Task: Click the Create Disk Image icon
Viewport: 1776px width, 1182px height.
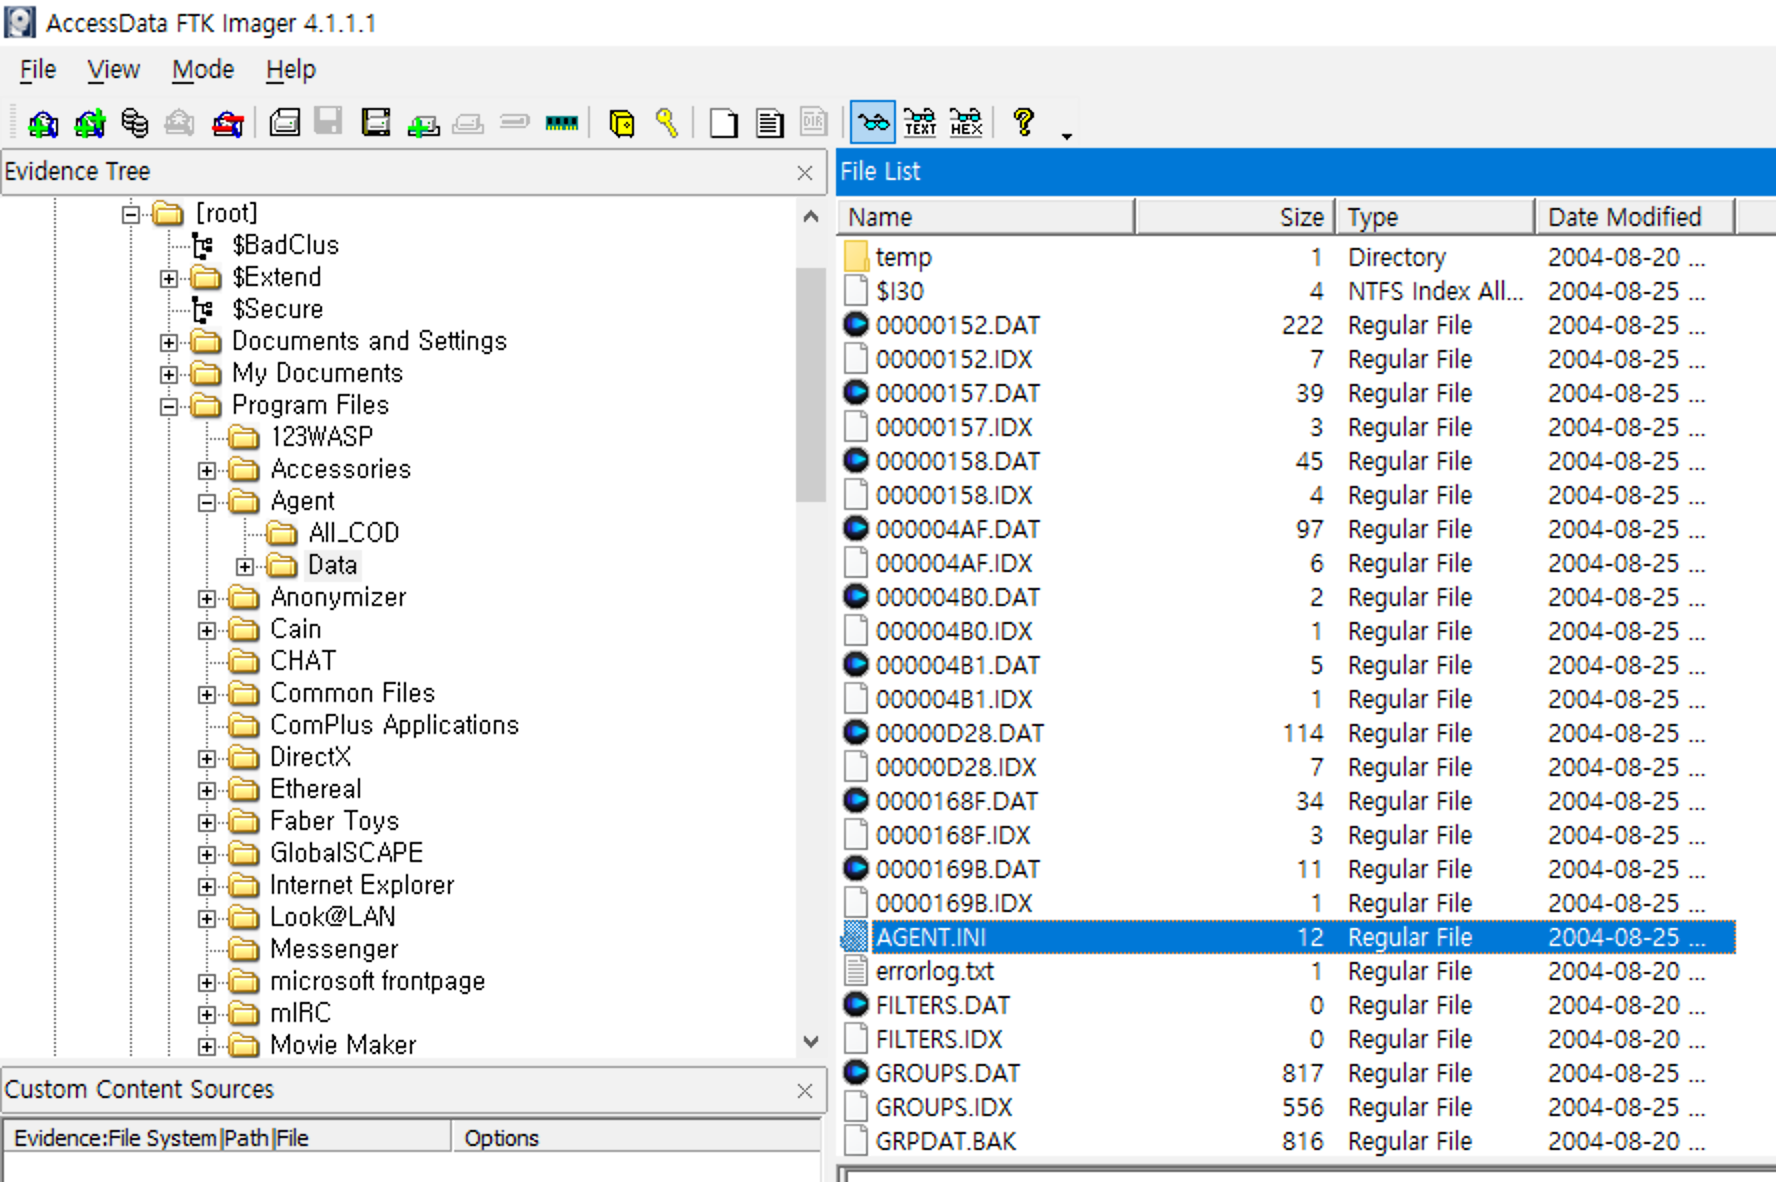Action: pyautogui.click(x=284, y=123)
